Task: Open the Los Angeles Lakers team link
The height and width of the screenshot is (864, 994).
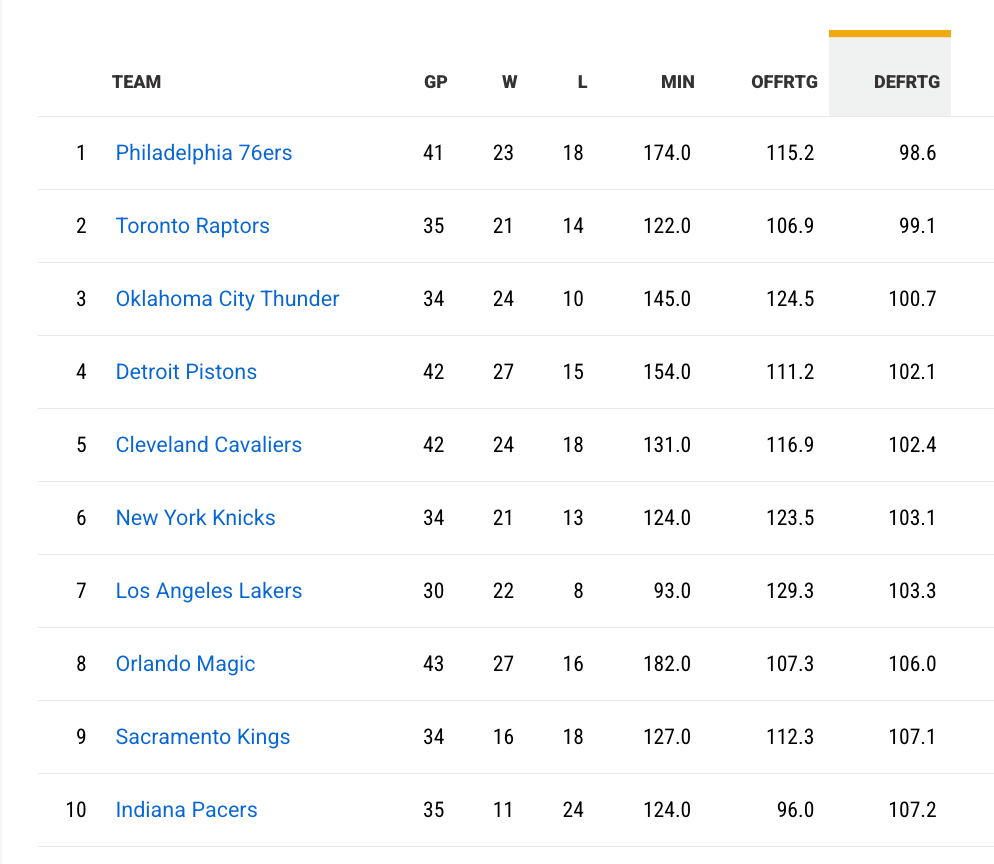Action: [x=208, y=591]
